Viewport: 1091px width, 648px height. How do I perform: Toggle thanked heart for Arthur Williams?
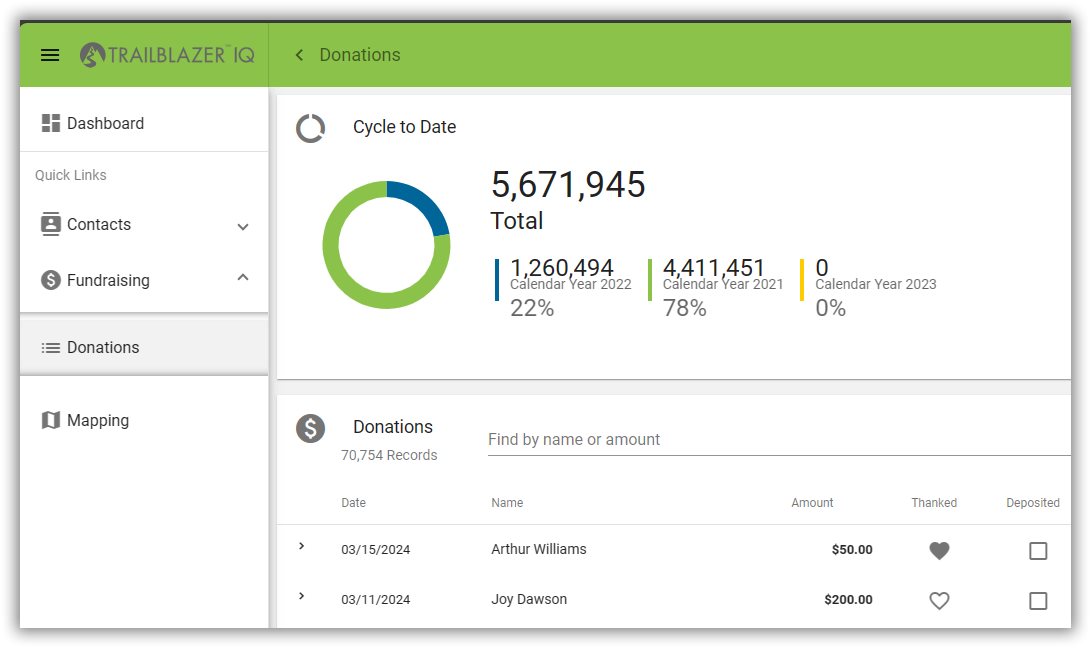pos(939,550)
